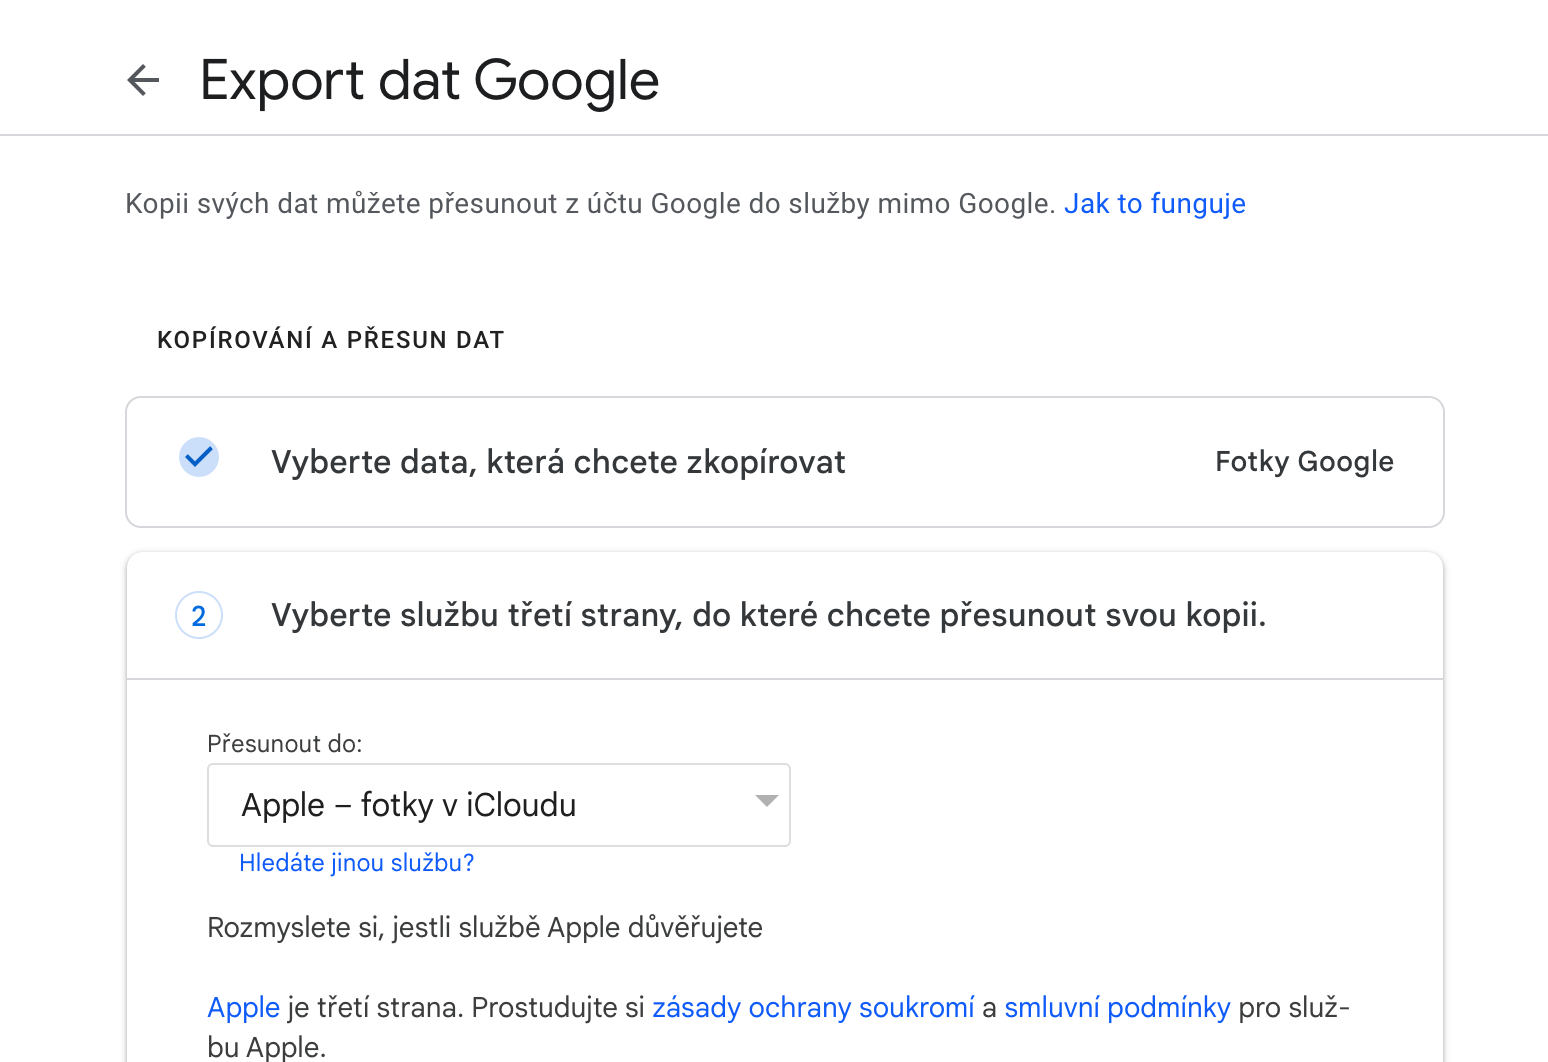Screen dimensions: 1548x1062
Task: Collapse the 'Vyberte službu třetí strany' step header
Action: (x=768, y=615)
